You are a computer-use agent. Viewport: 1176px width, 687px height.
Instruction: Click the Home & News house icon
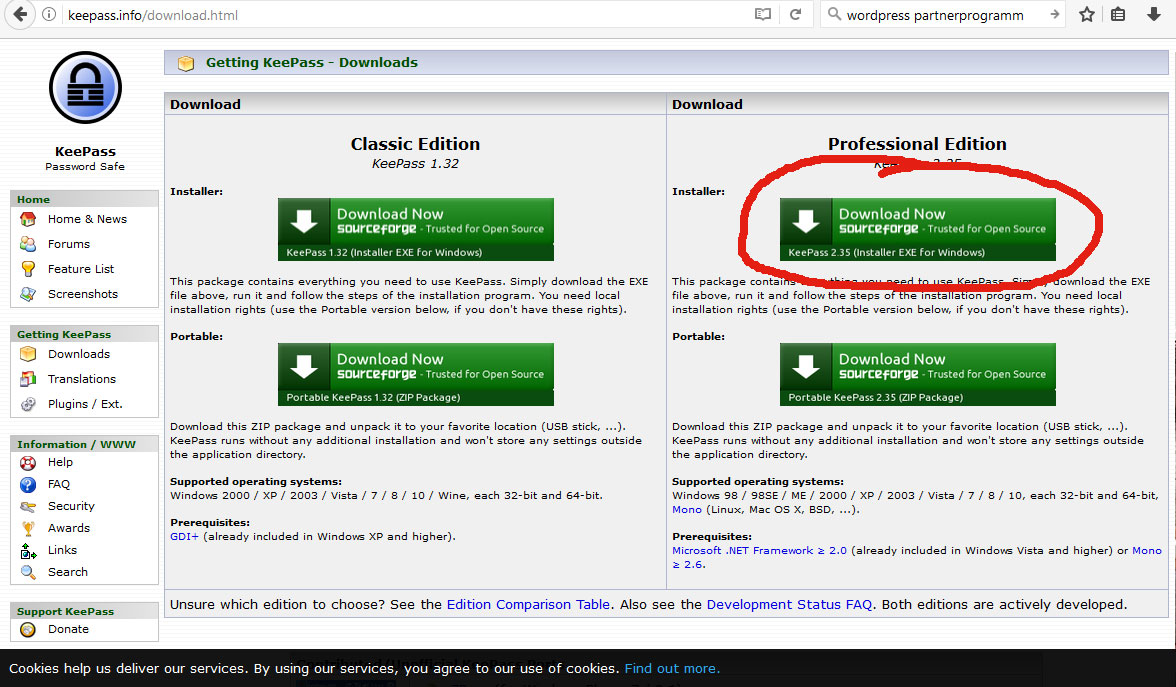(28, 219)
